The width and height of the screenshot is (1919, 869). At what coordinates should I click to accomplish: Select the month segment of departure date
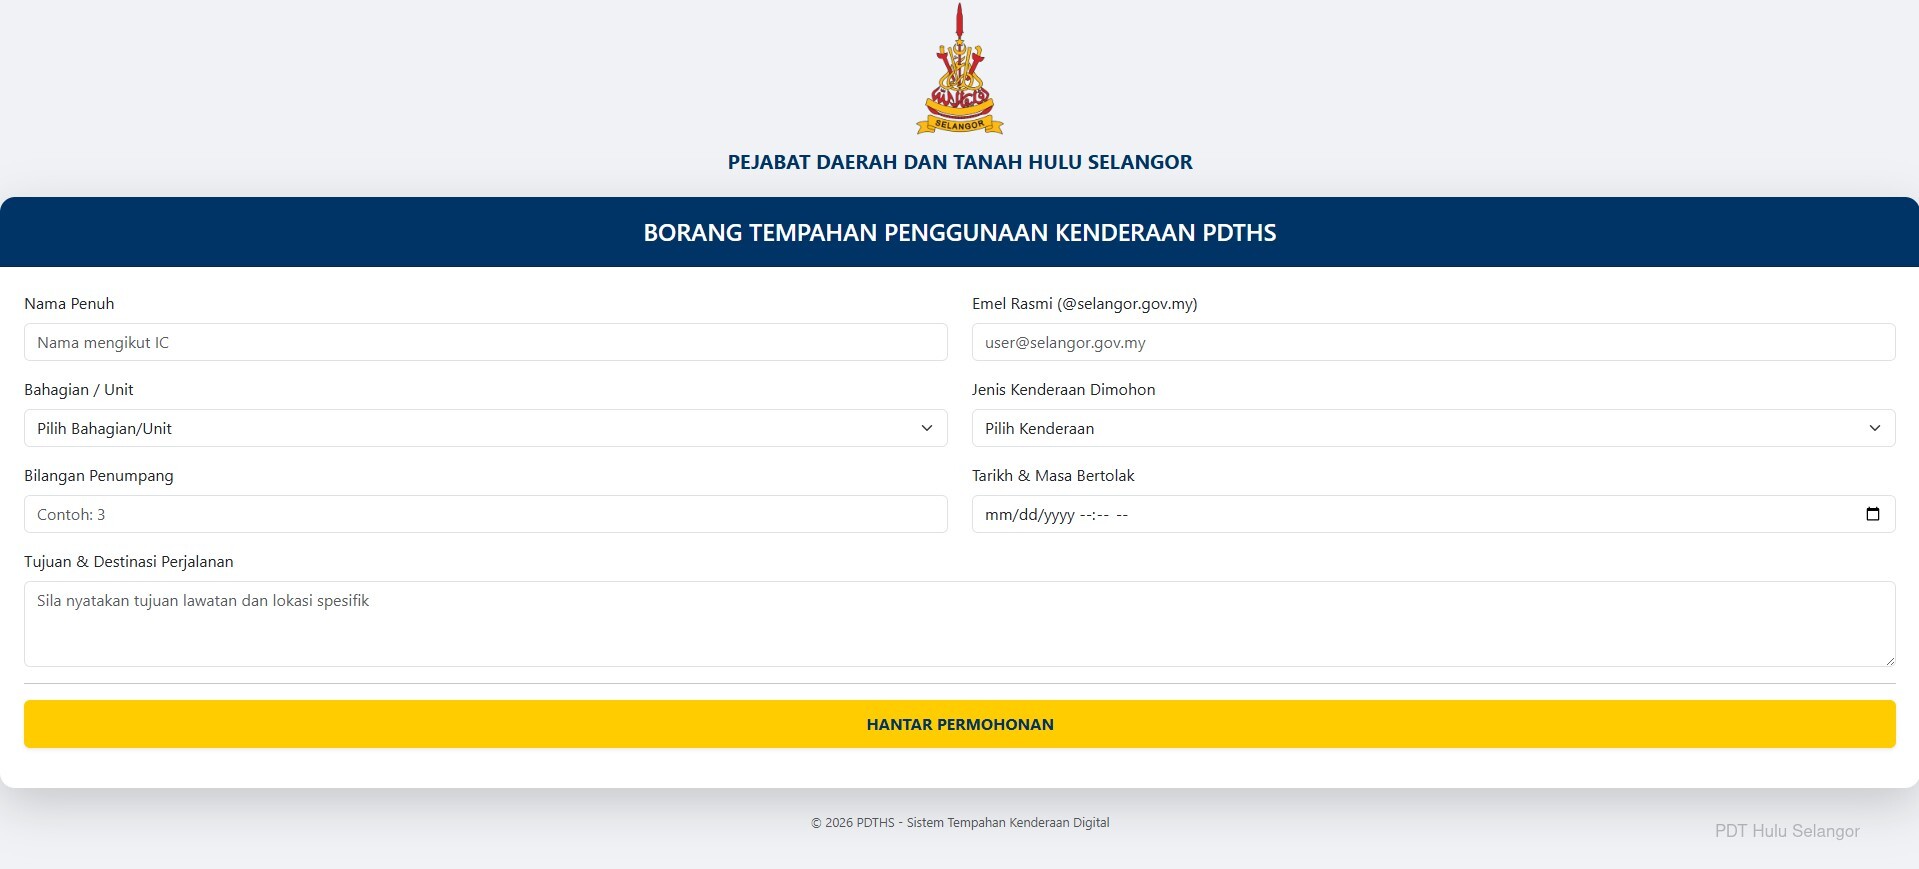tap(997, 515)
